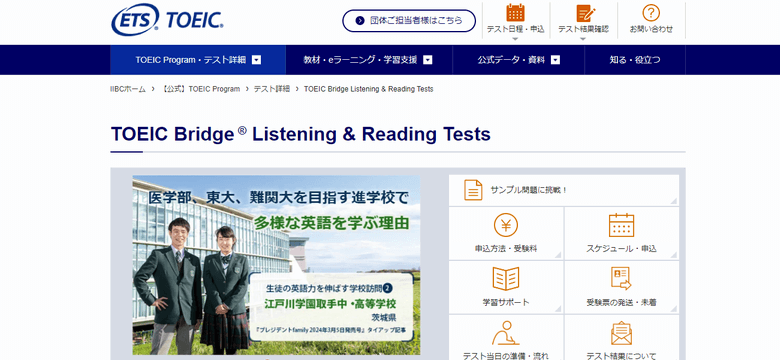Click the school banner image 江戸川学園取手
The image size is (780, 360).
(276, 265)
